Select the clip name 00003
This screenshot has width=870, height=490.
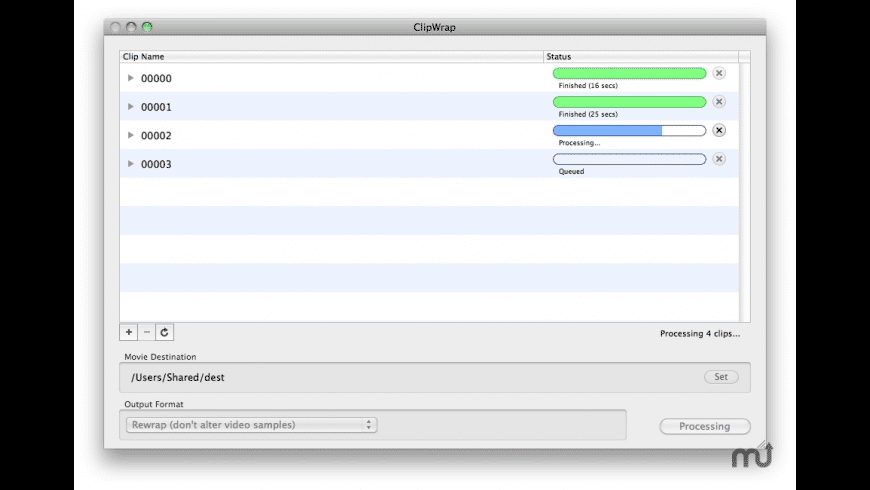coord(156,164)
